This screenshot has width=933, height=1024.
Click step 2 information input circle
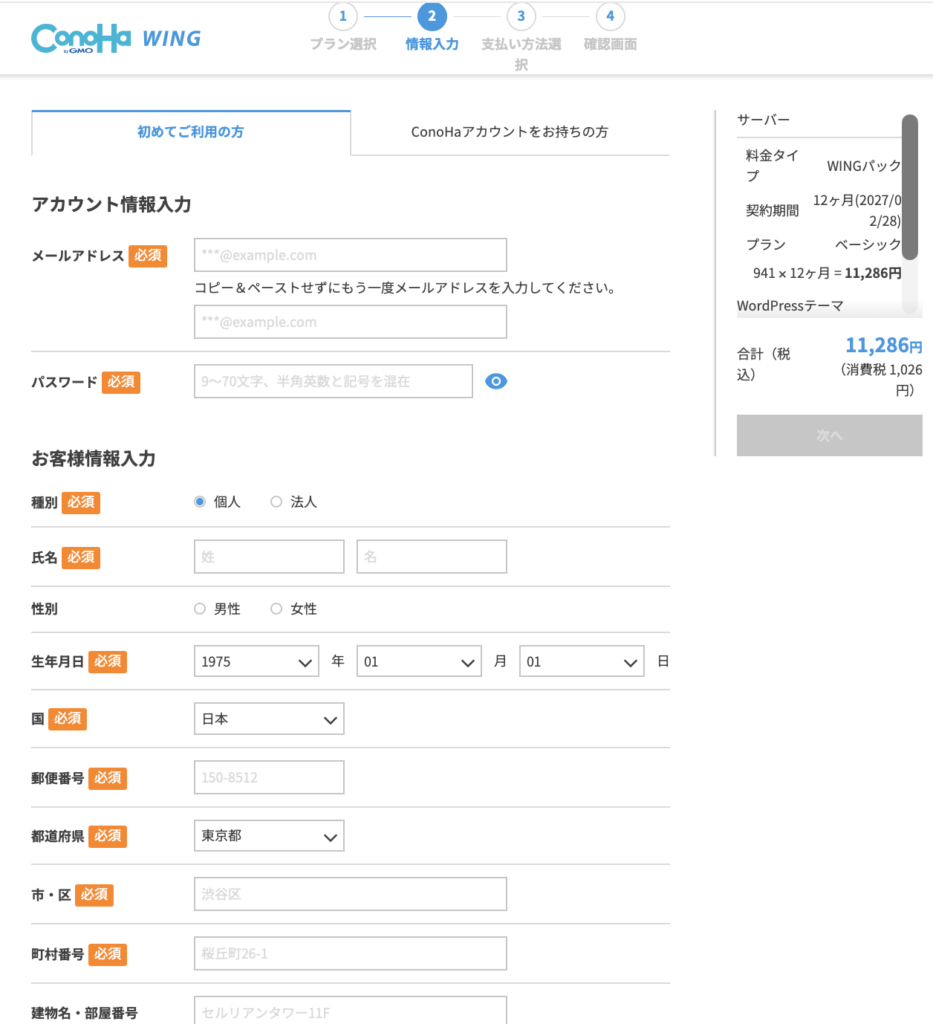tap(431, 16)
